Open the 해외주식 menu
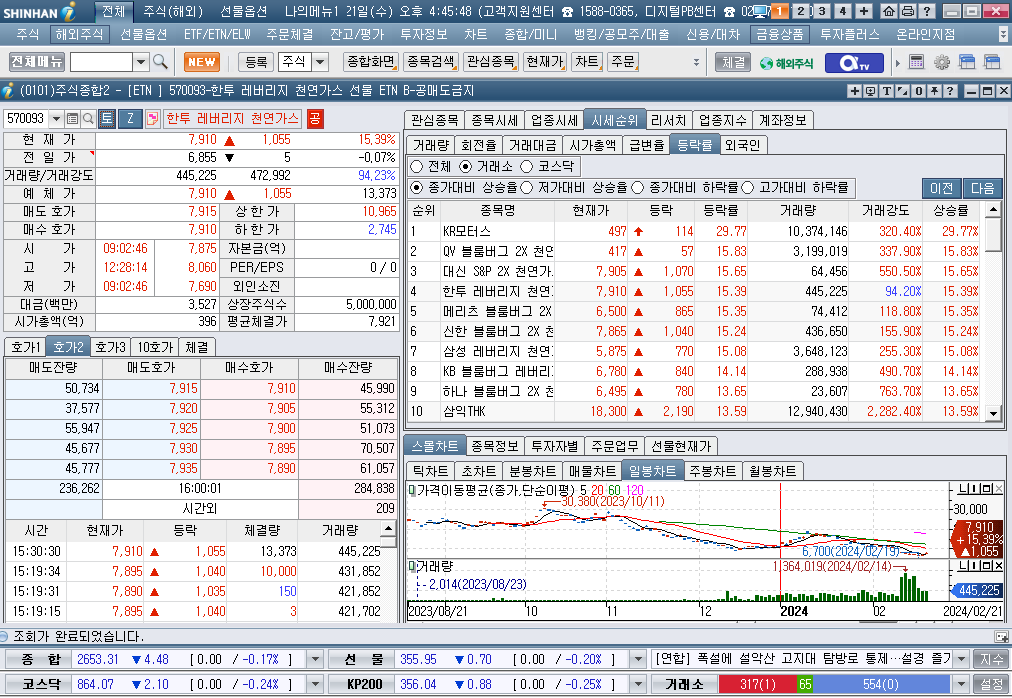This screenshot has width=1012, height=698. point(79,34)
